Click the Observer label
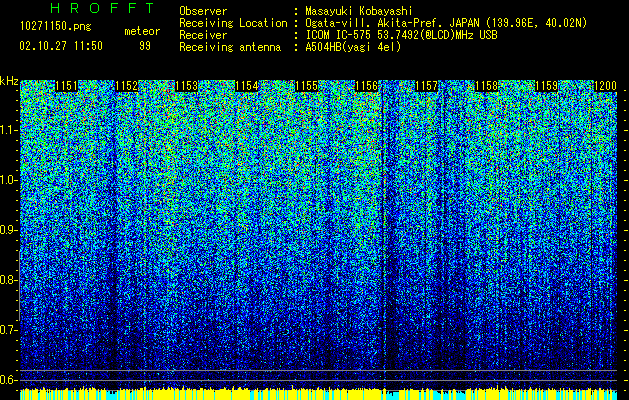 click(x=203, y=11)
